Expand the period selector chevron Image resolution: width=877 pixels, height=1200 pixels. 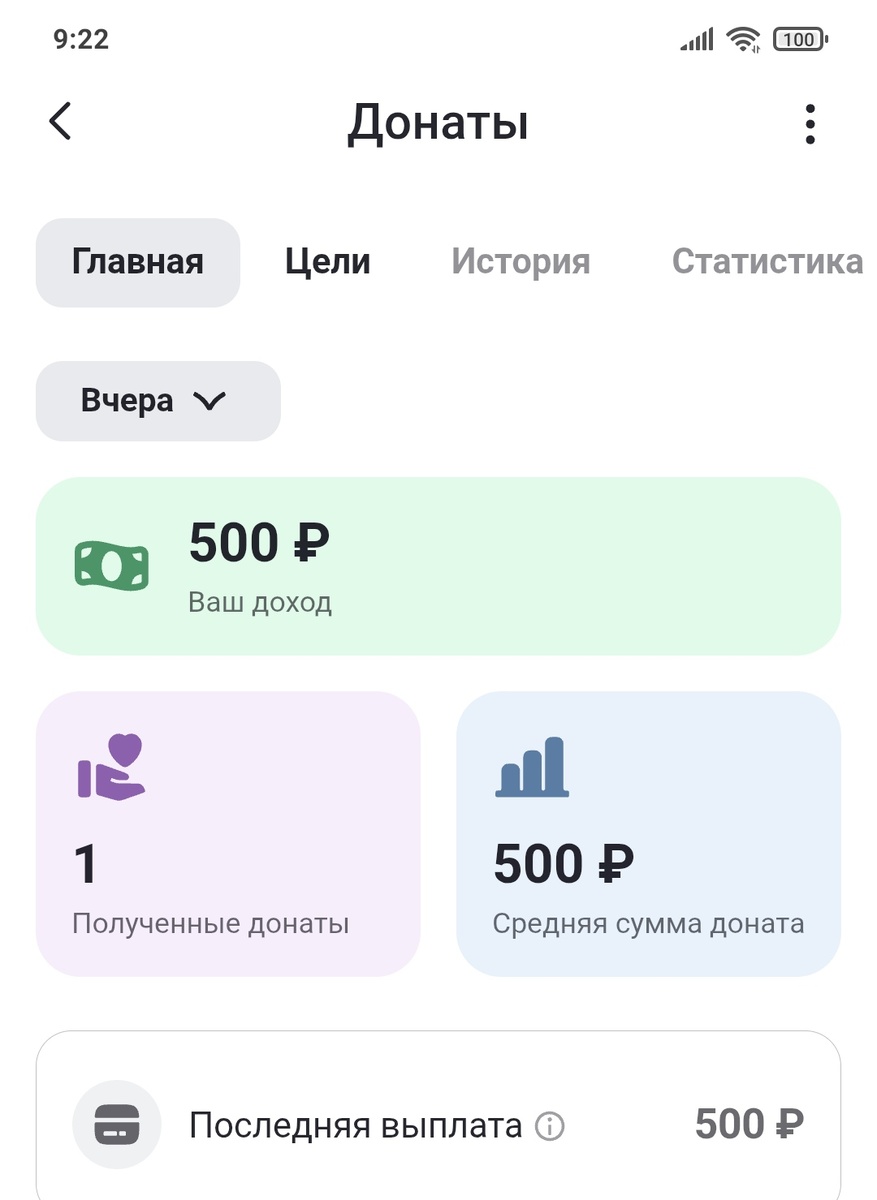[209, 402]
